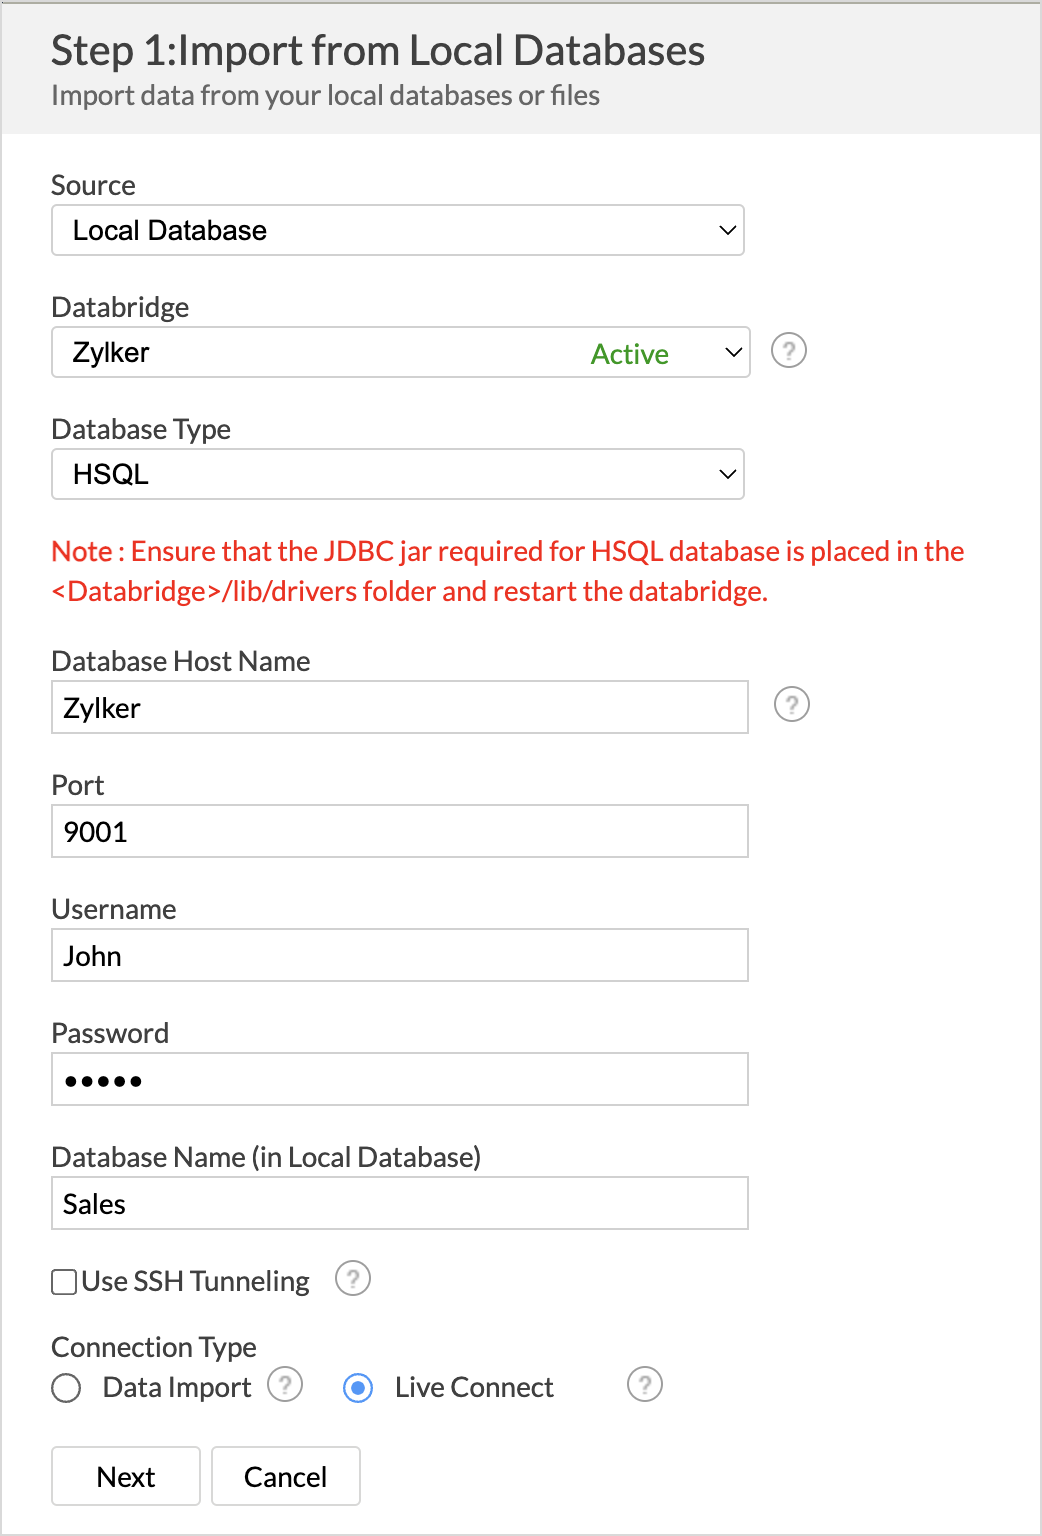Click the Database Name field showing Sales

coord(399,1203)
